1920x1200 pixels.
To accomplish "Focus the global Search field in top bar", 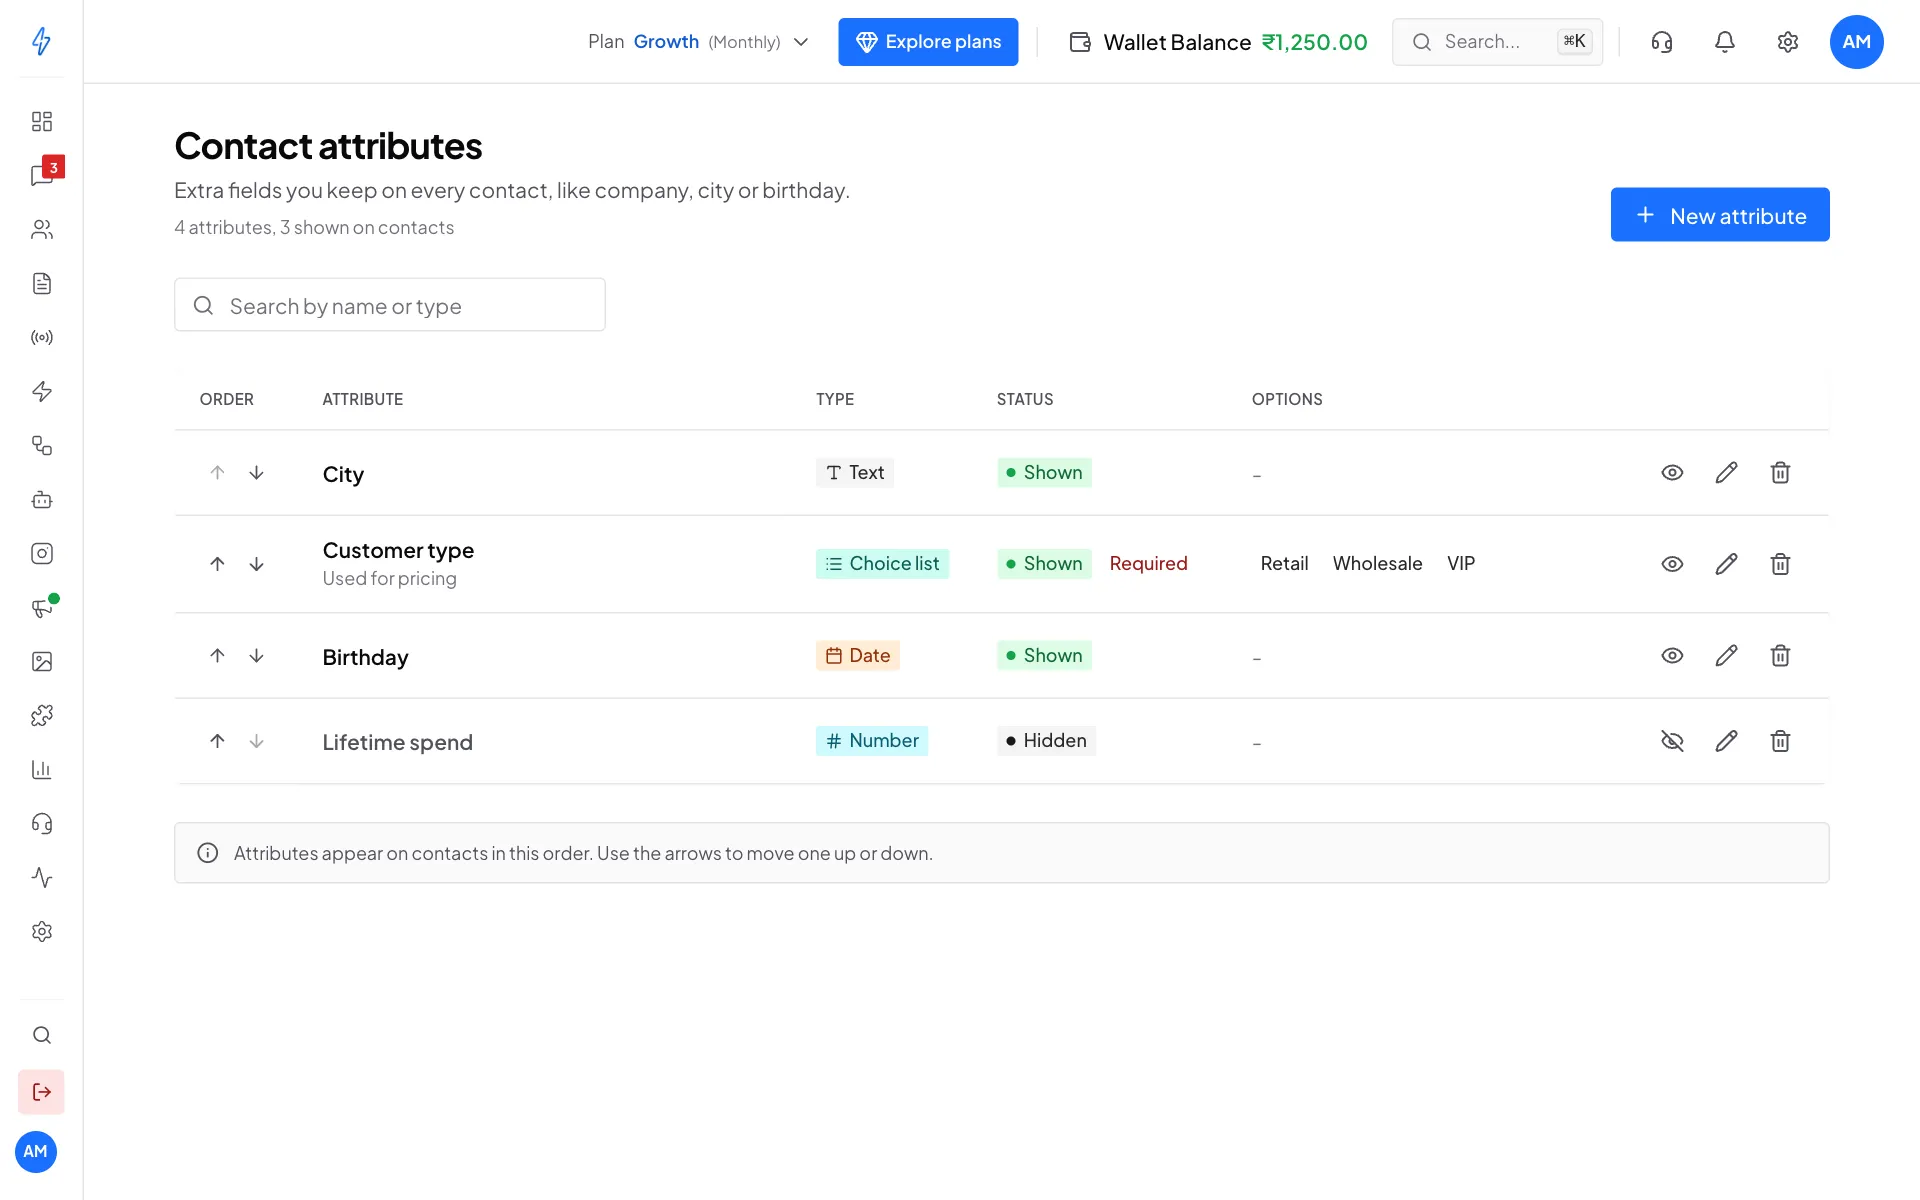I will click(x=1498, y=42).
